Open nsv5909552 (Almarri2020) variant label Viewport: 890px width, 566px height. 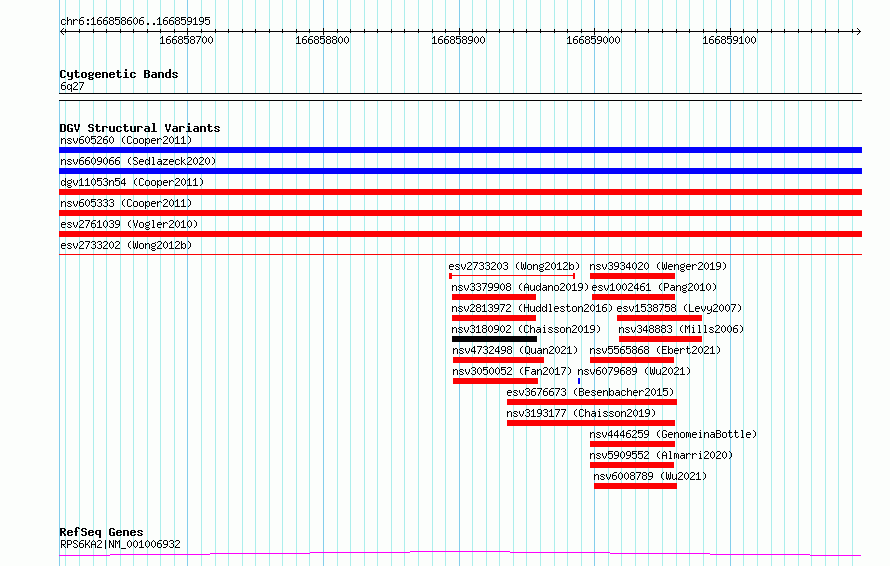[661, 455]
